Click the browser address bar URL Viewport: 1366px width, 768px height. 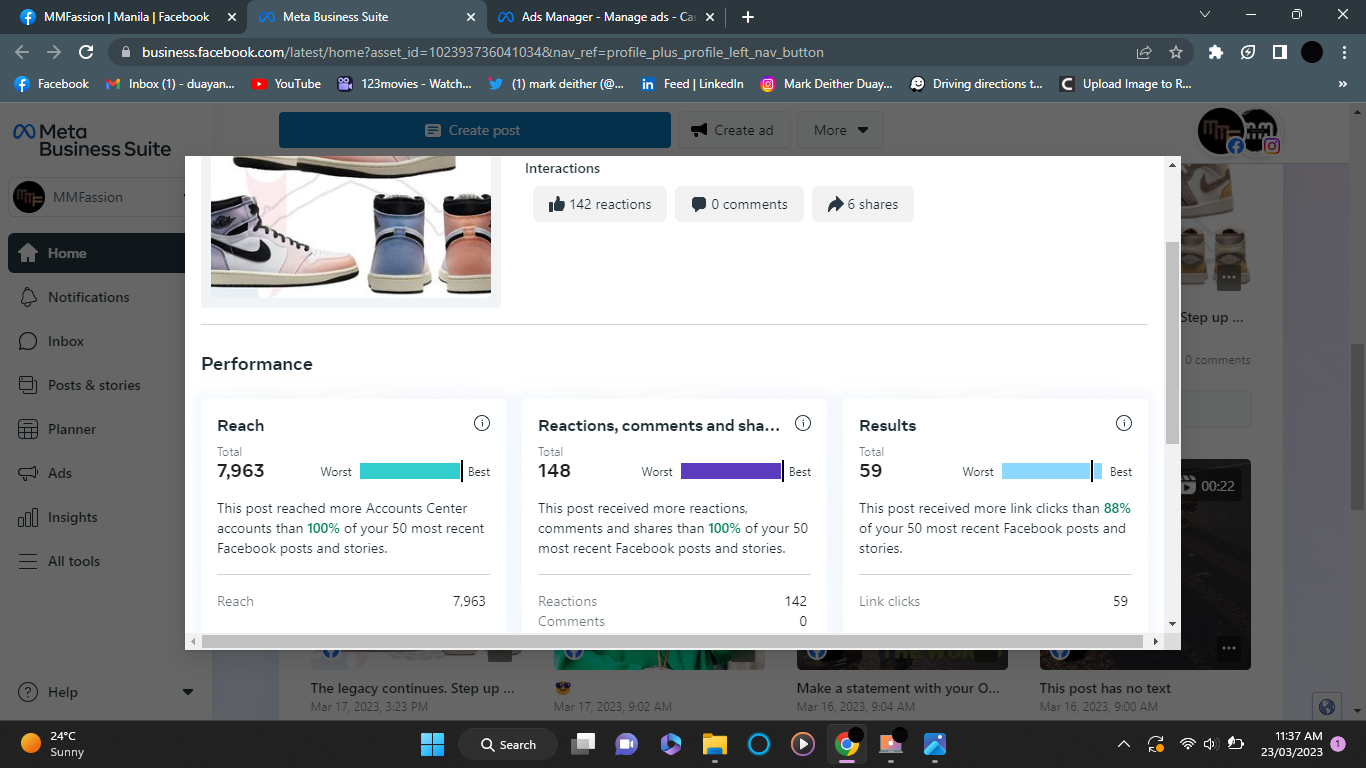click(x=483, y=52)
